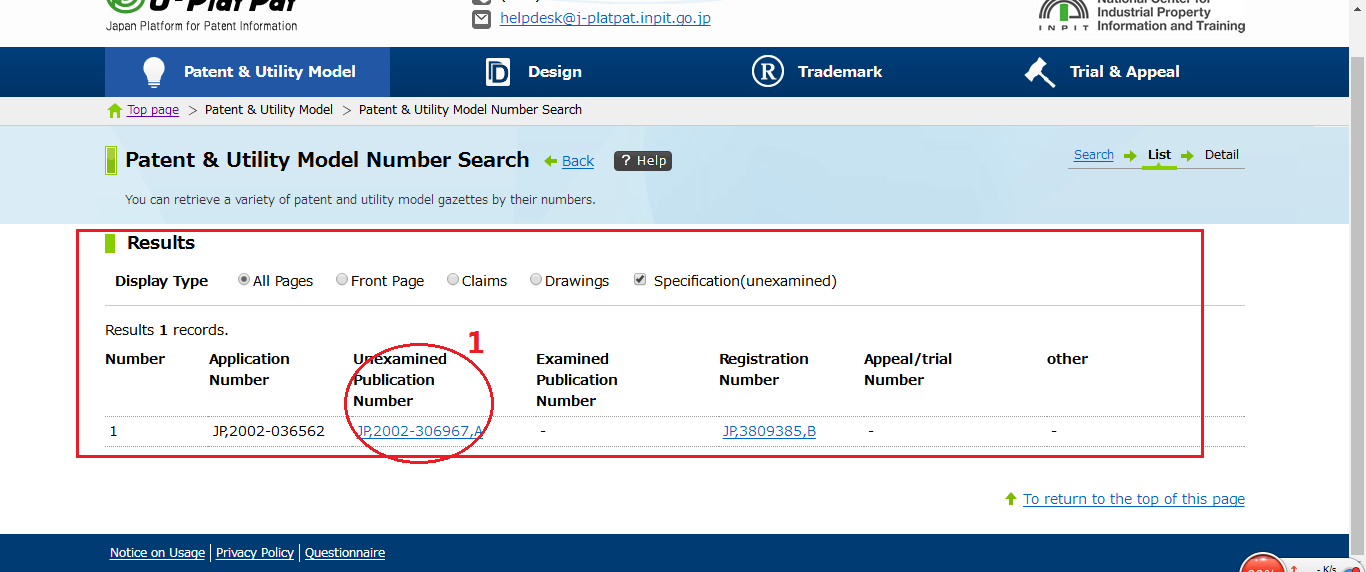Open the Trademark menu tab

pyautogui.click(x=839, y=72)
